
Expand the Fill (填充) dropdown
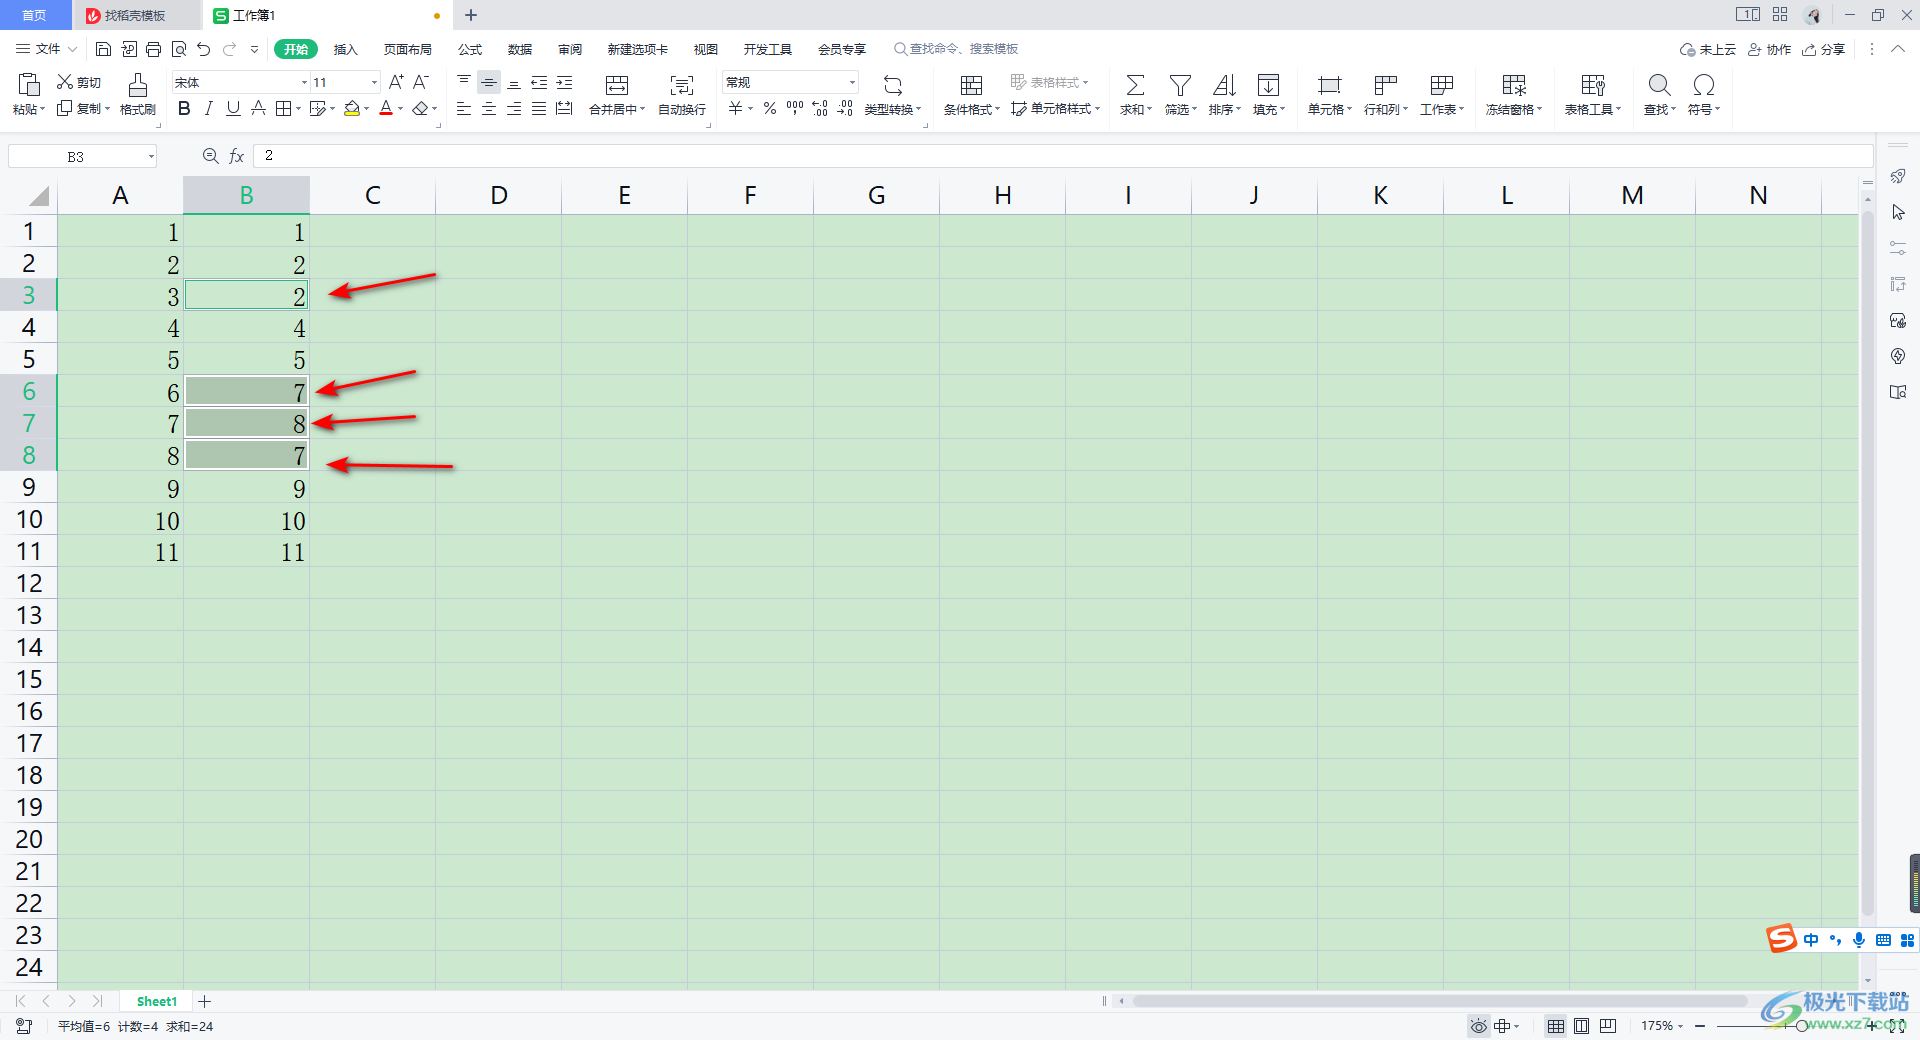pos(1269,109)
